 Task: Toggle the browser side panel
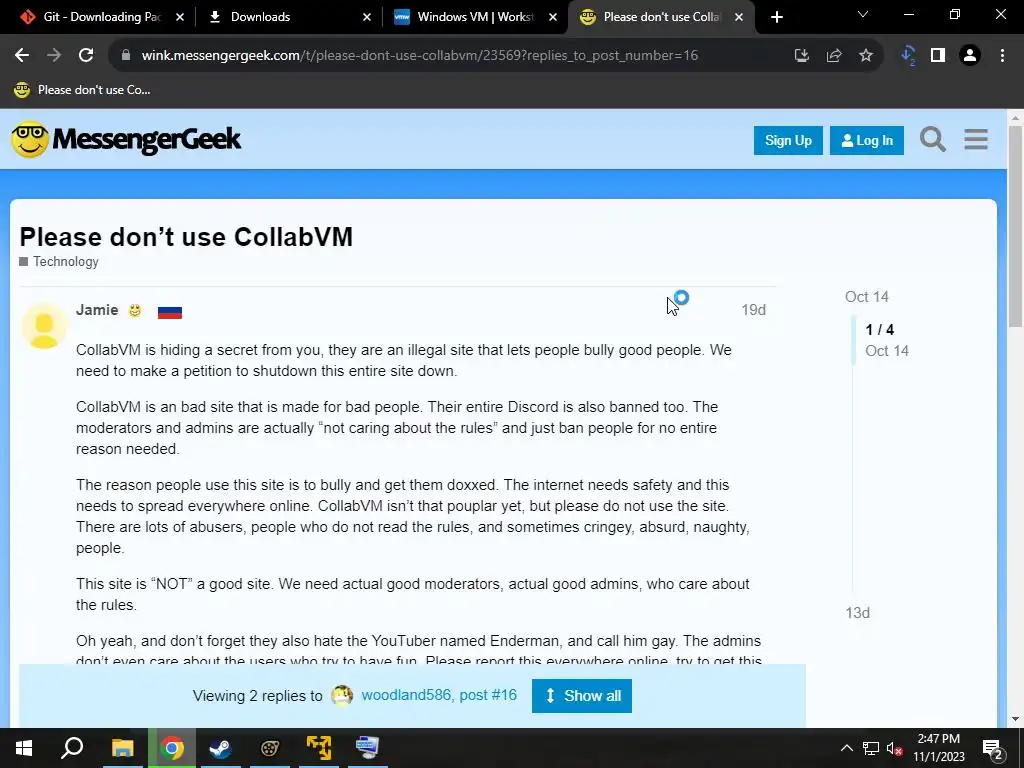point(938,56)
